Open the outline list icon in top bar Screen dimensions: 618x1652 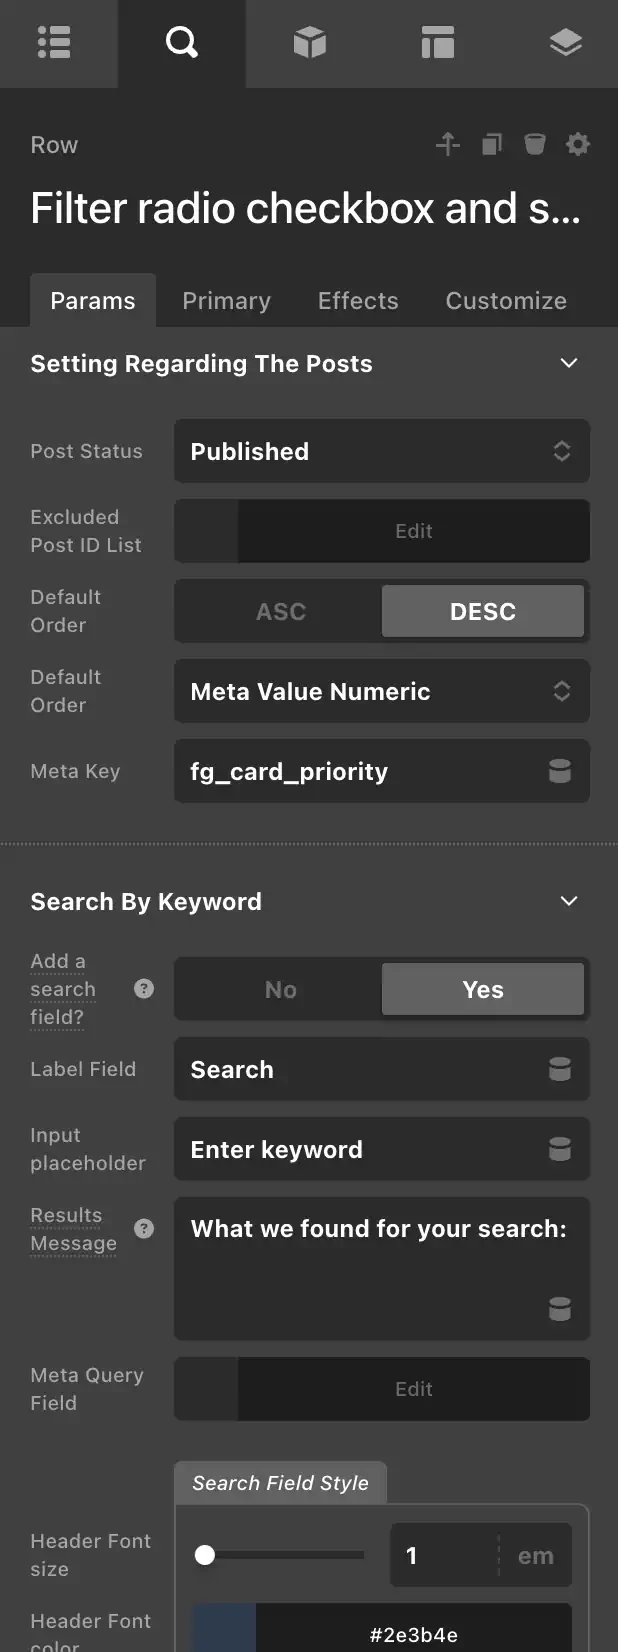click(x=54, y=43)
